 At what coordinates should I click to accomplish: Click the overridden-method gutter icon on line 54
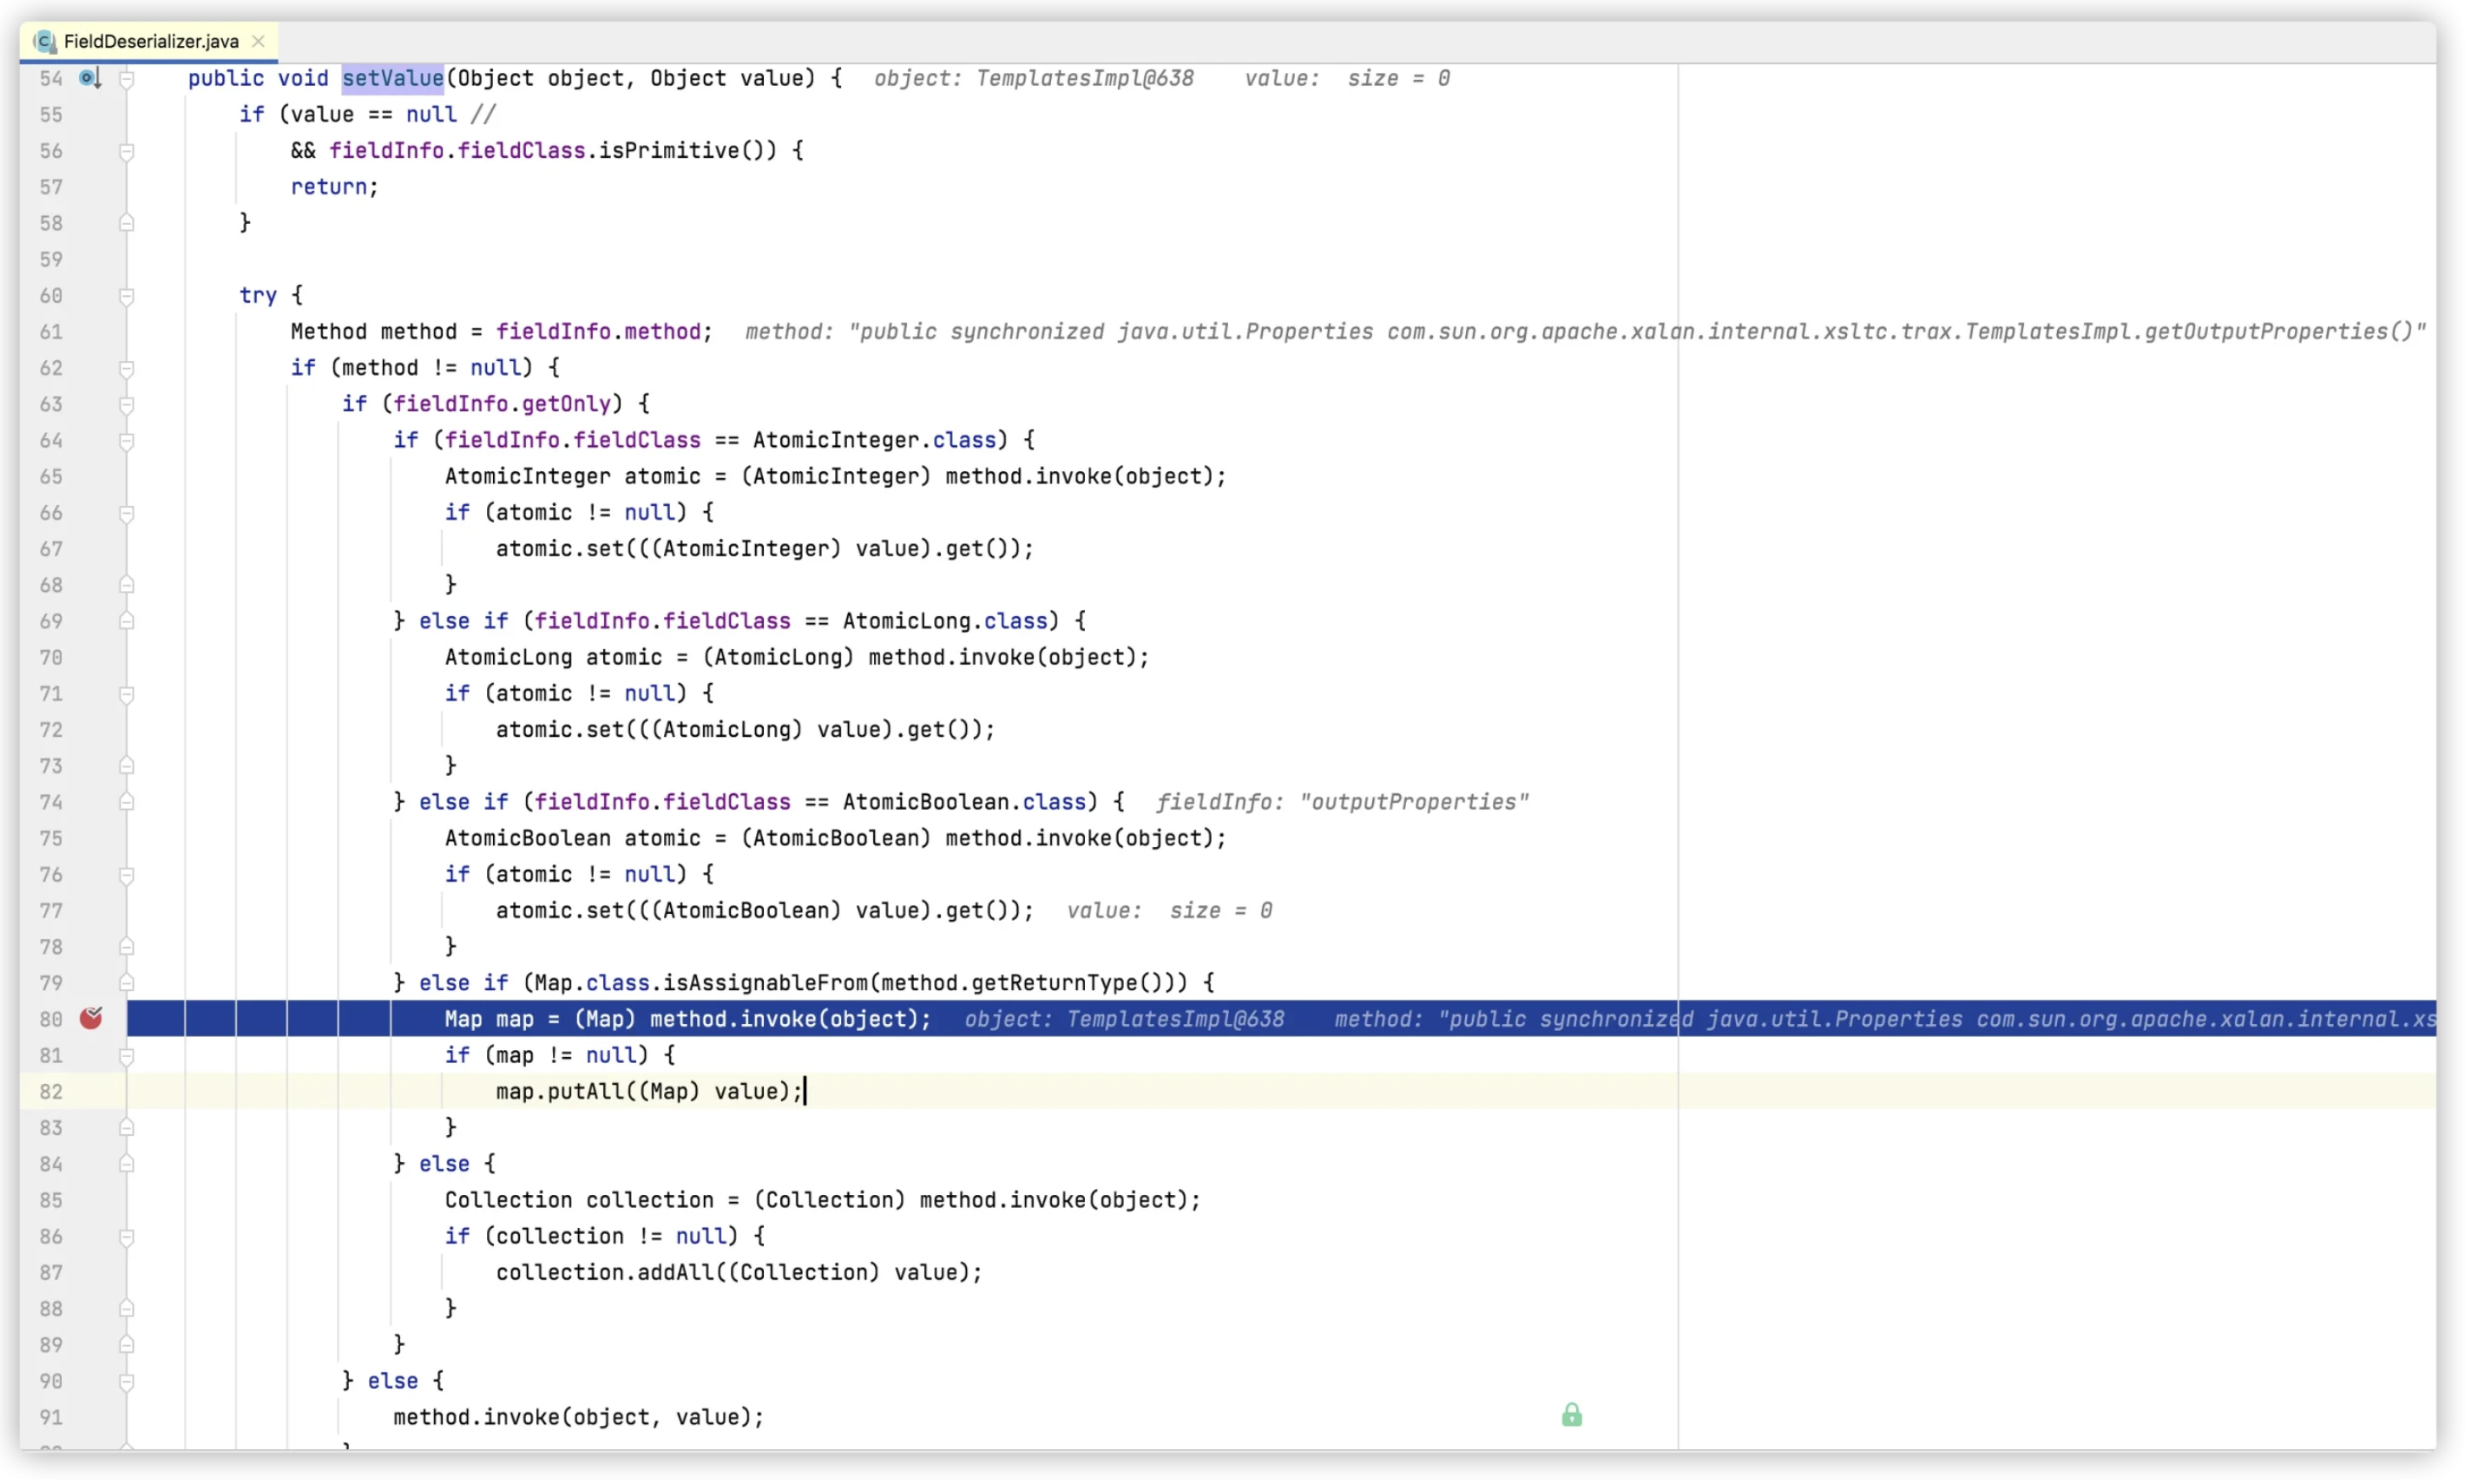point(90,78)
